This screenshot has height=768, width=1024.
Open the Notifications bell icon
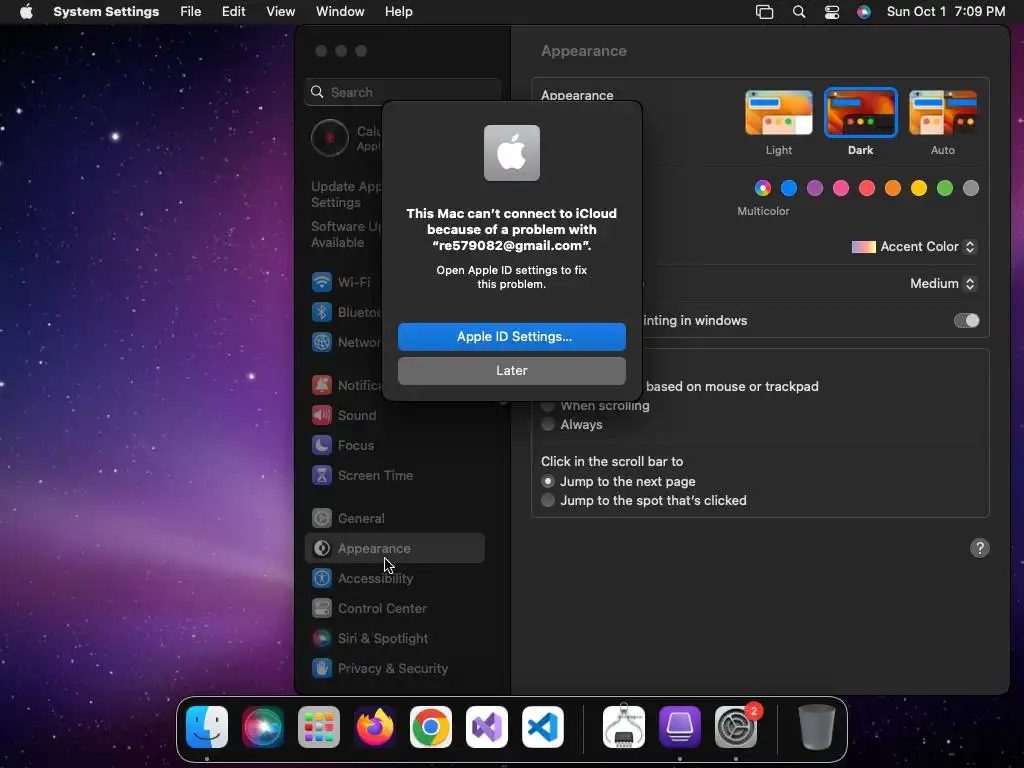tap(321, 385)
